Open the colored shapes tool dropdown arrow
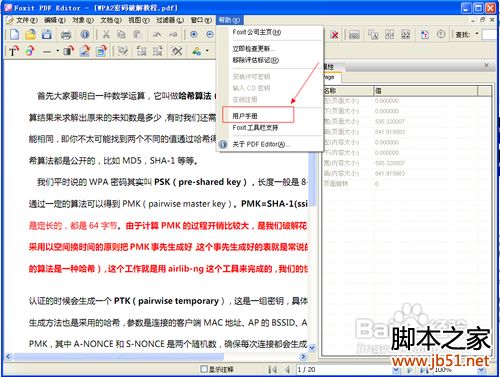This screenshot has width=500, height=377. [x=207, y=51]
